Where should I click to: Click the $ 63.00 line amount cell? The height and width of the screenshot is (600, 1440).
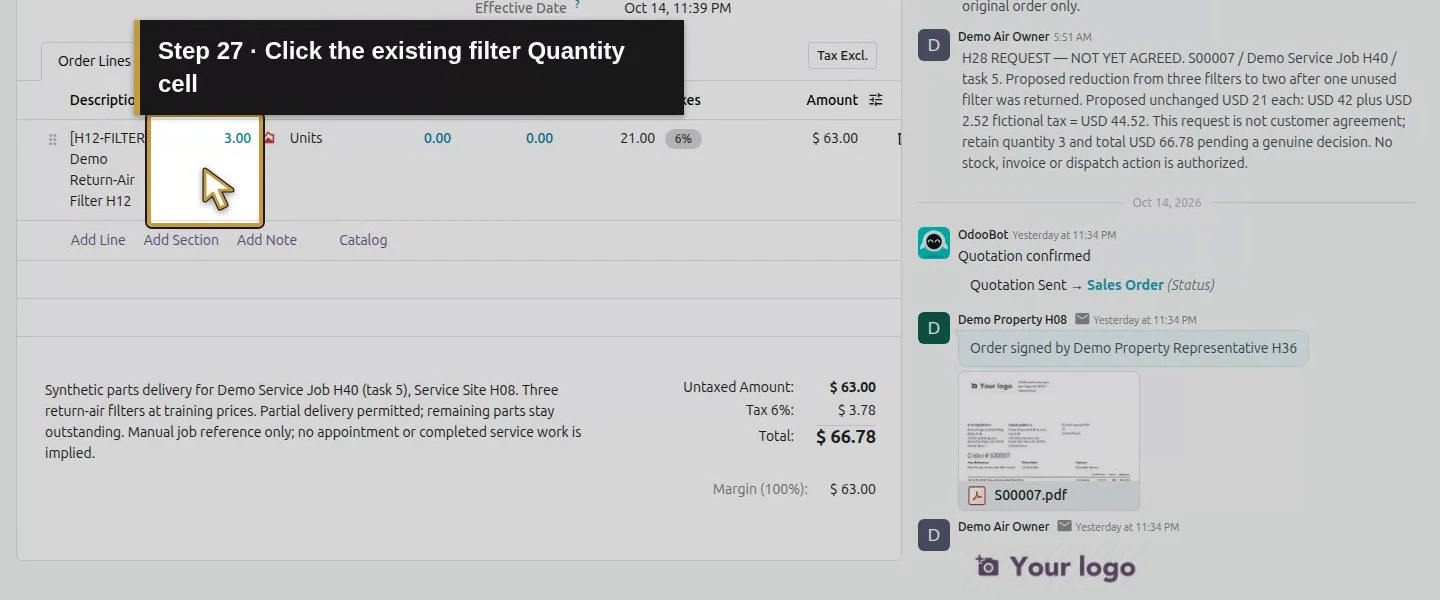pyautogui.click(x=835, y=138)
